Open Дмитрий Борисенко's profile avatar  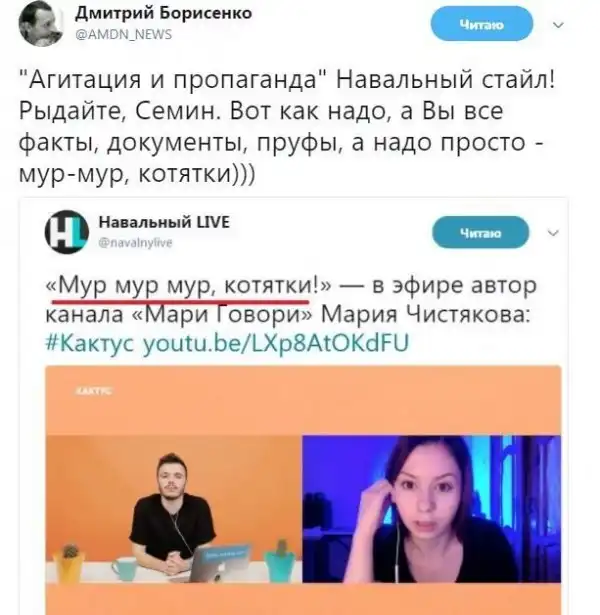click(41, 25)
